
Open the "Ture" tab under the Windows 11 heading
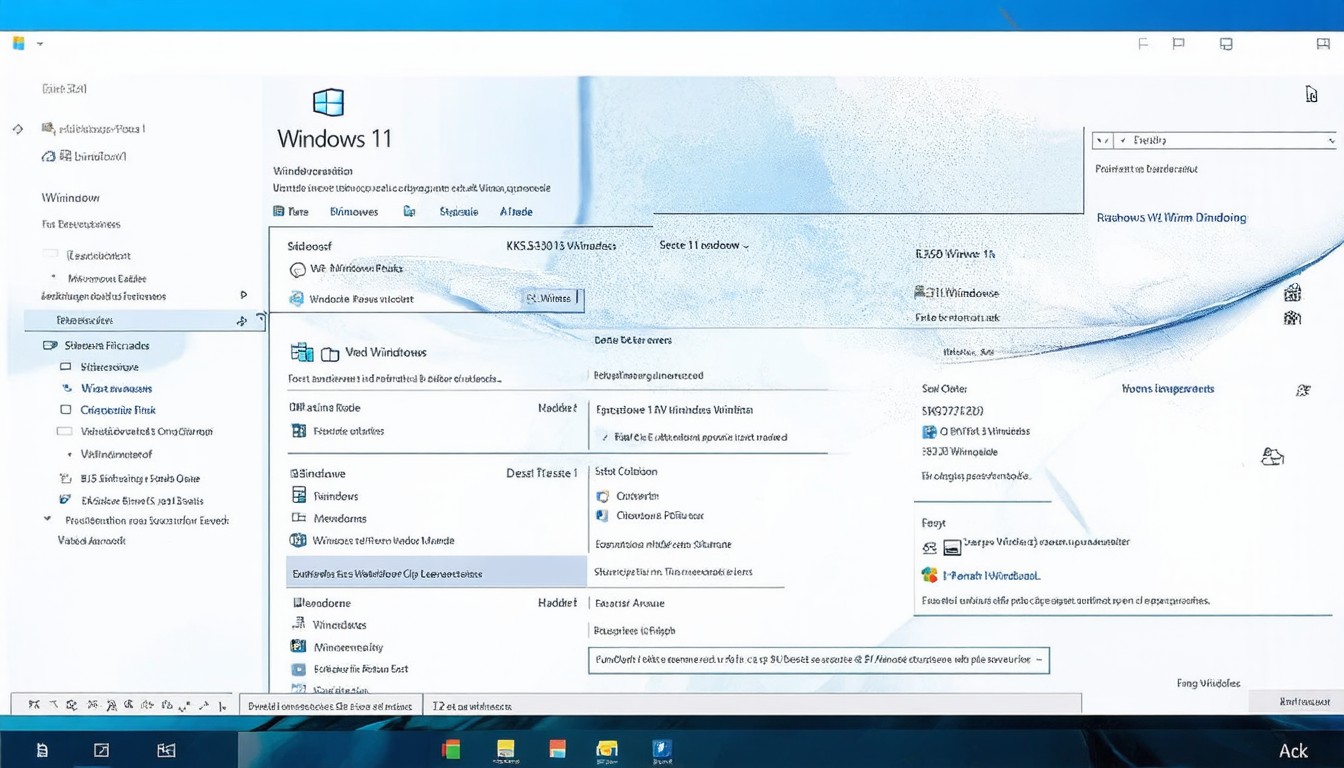pos(291,211)
